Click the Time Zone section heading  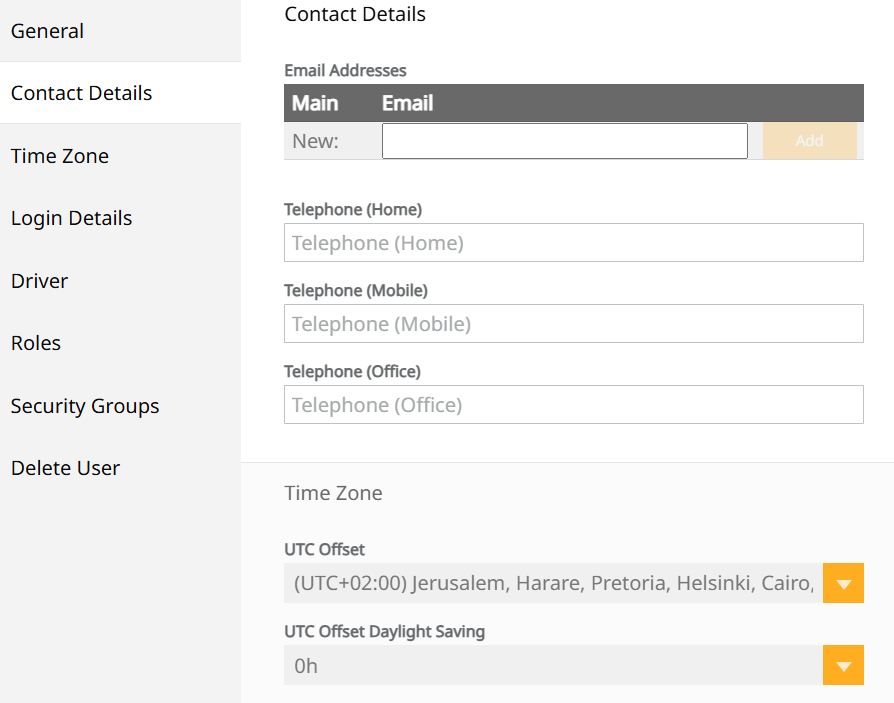click(334, 493)
